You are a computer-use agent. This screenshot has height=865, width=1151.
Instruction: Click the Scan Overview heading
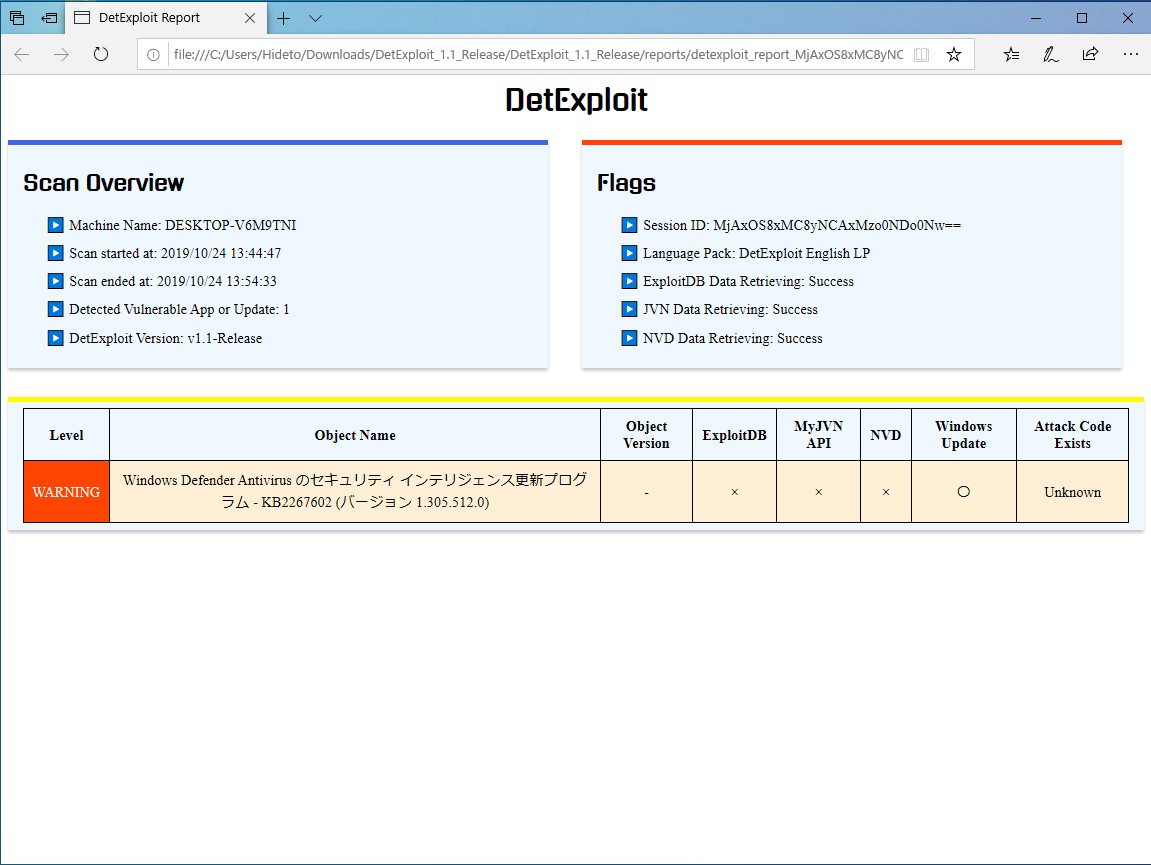(104, 183)
